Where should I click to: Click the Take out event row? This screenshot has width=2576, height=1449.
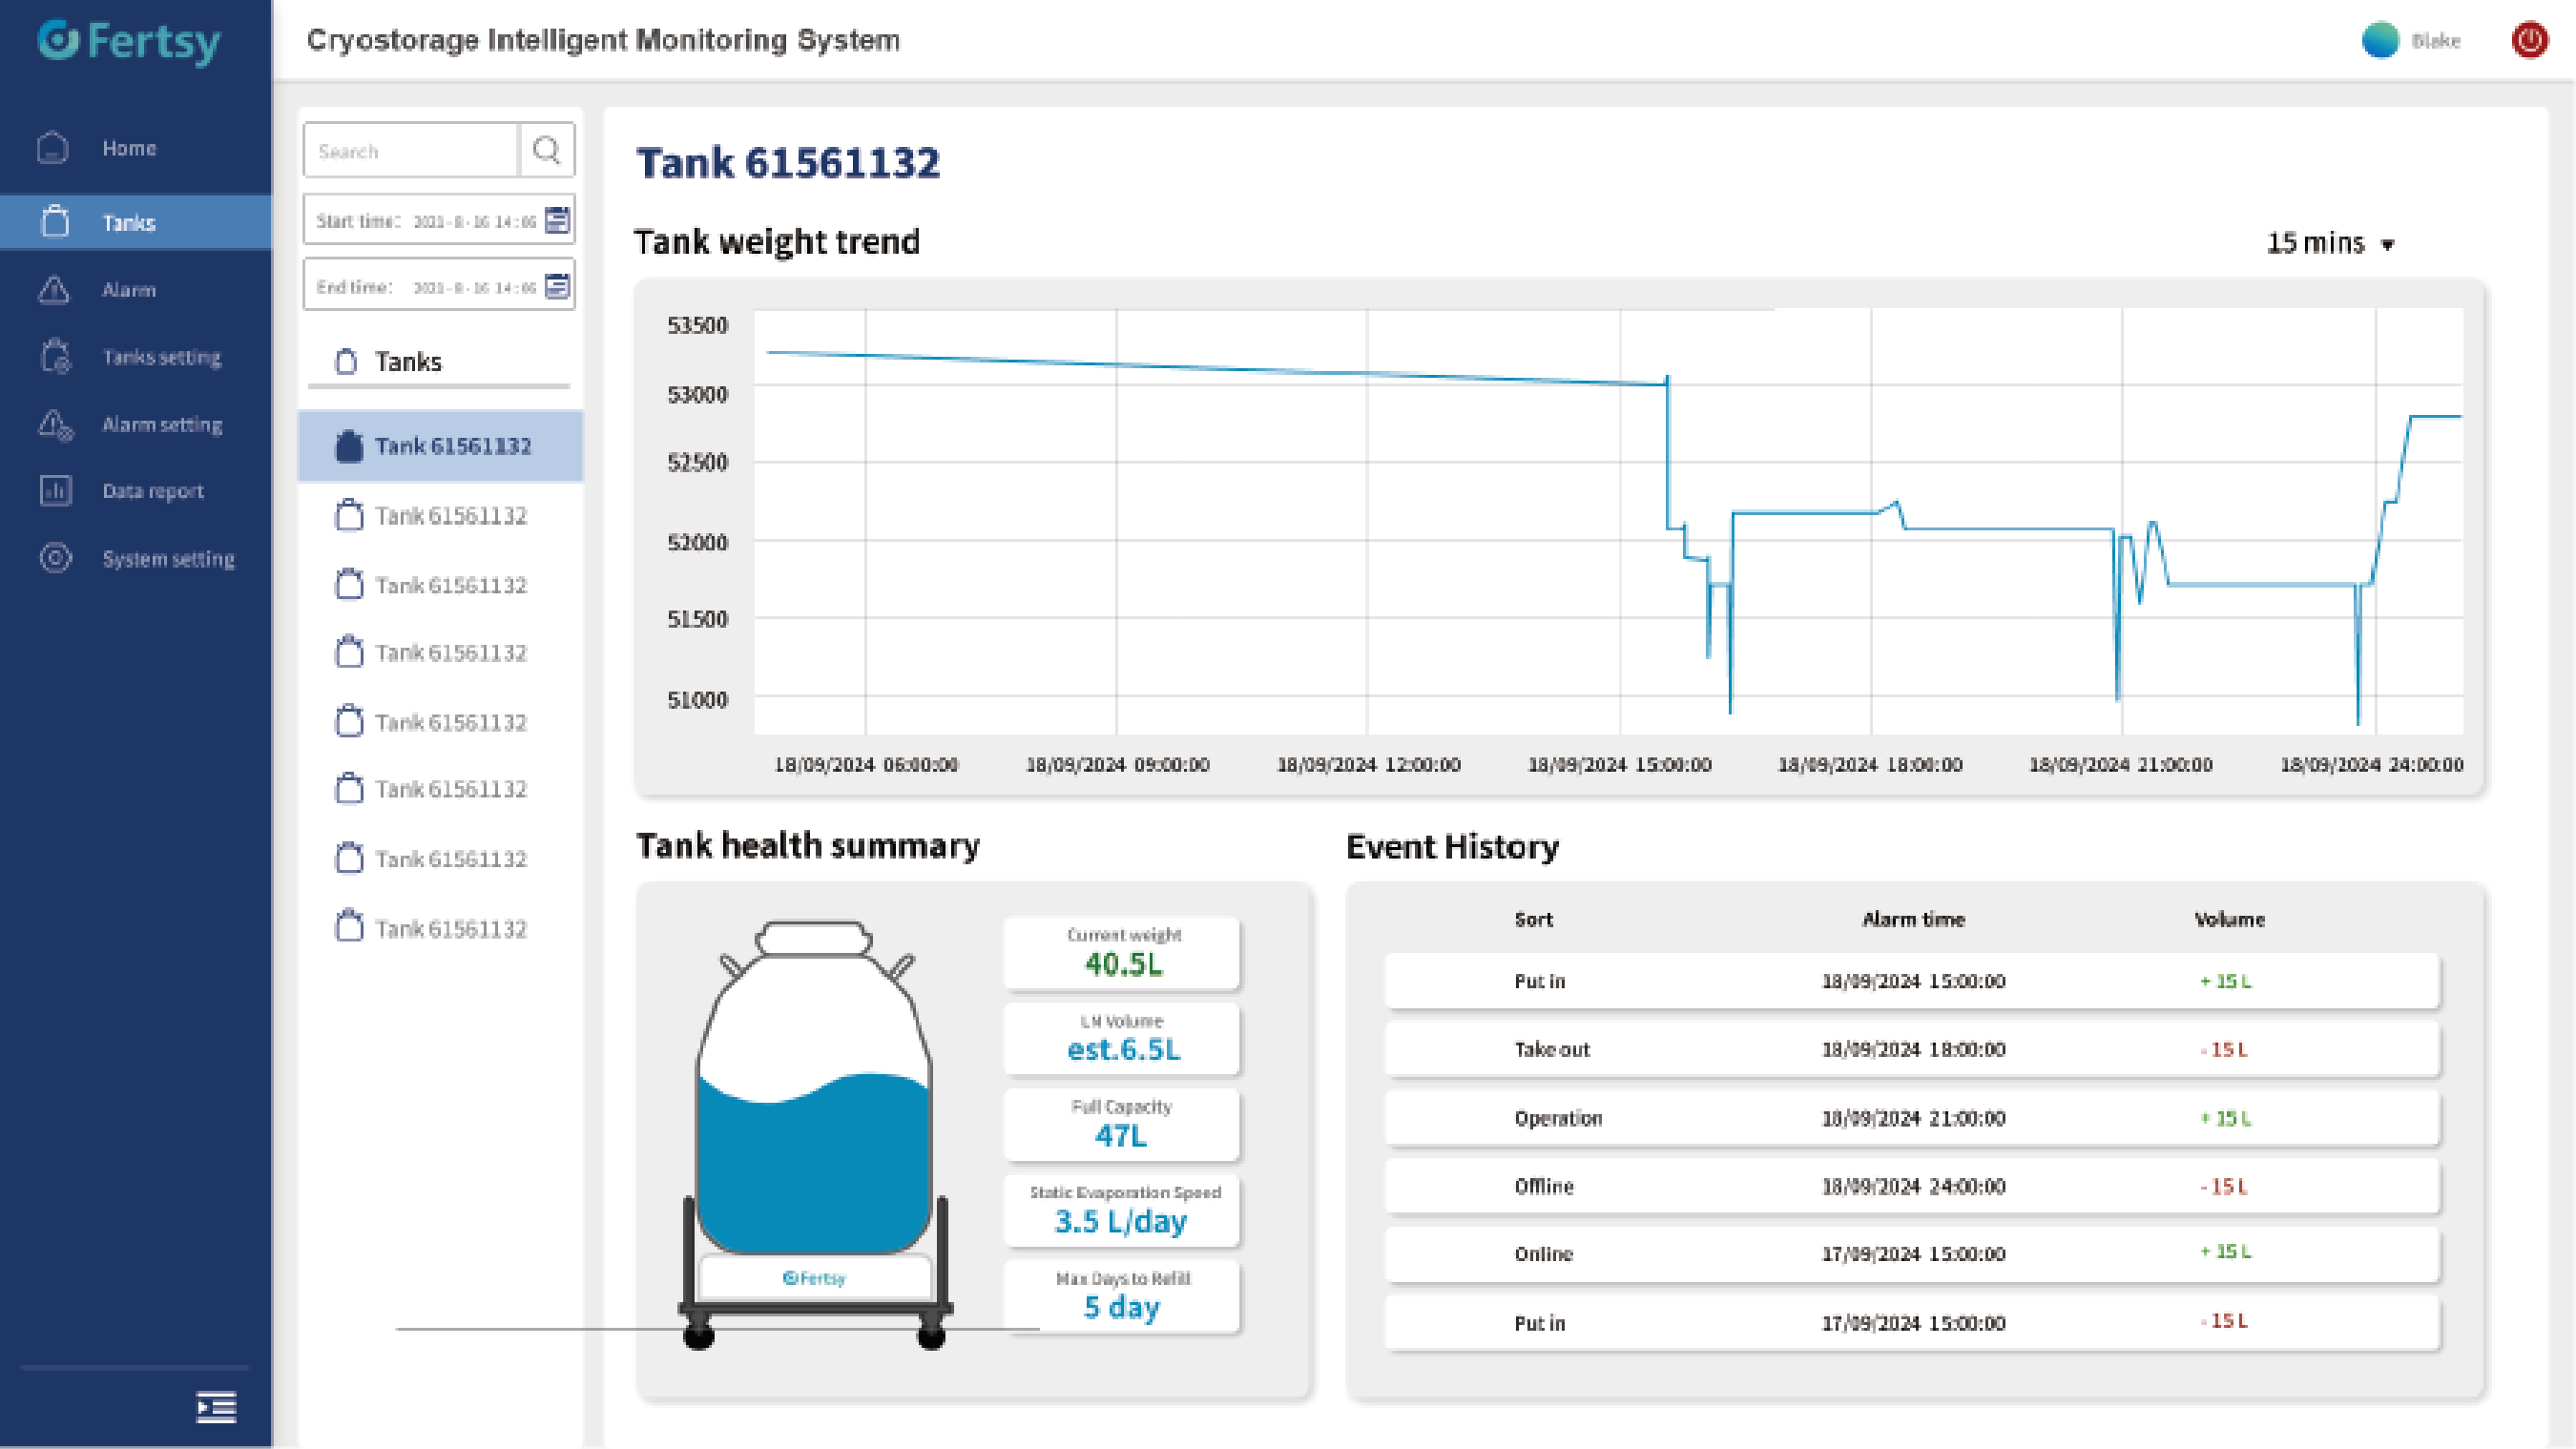[1912, 1049]
